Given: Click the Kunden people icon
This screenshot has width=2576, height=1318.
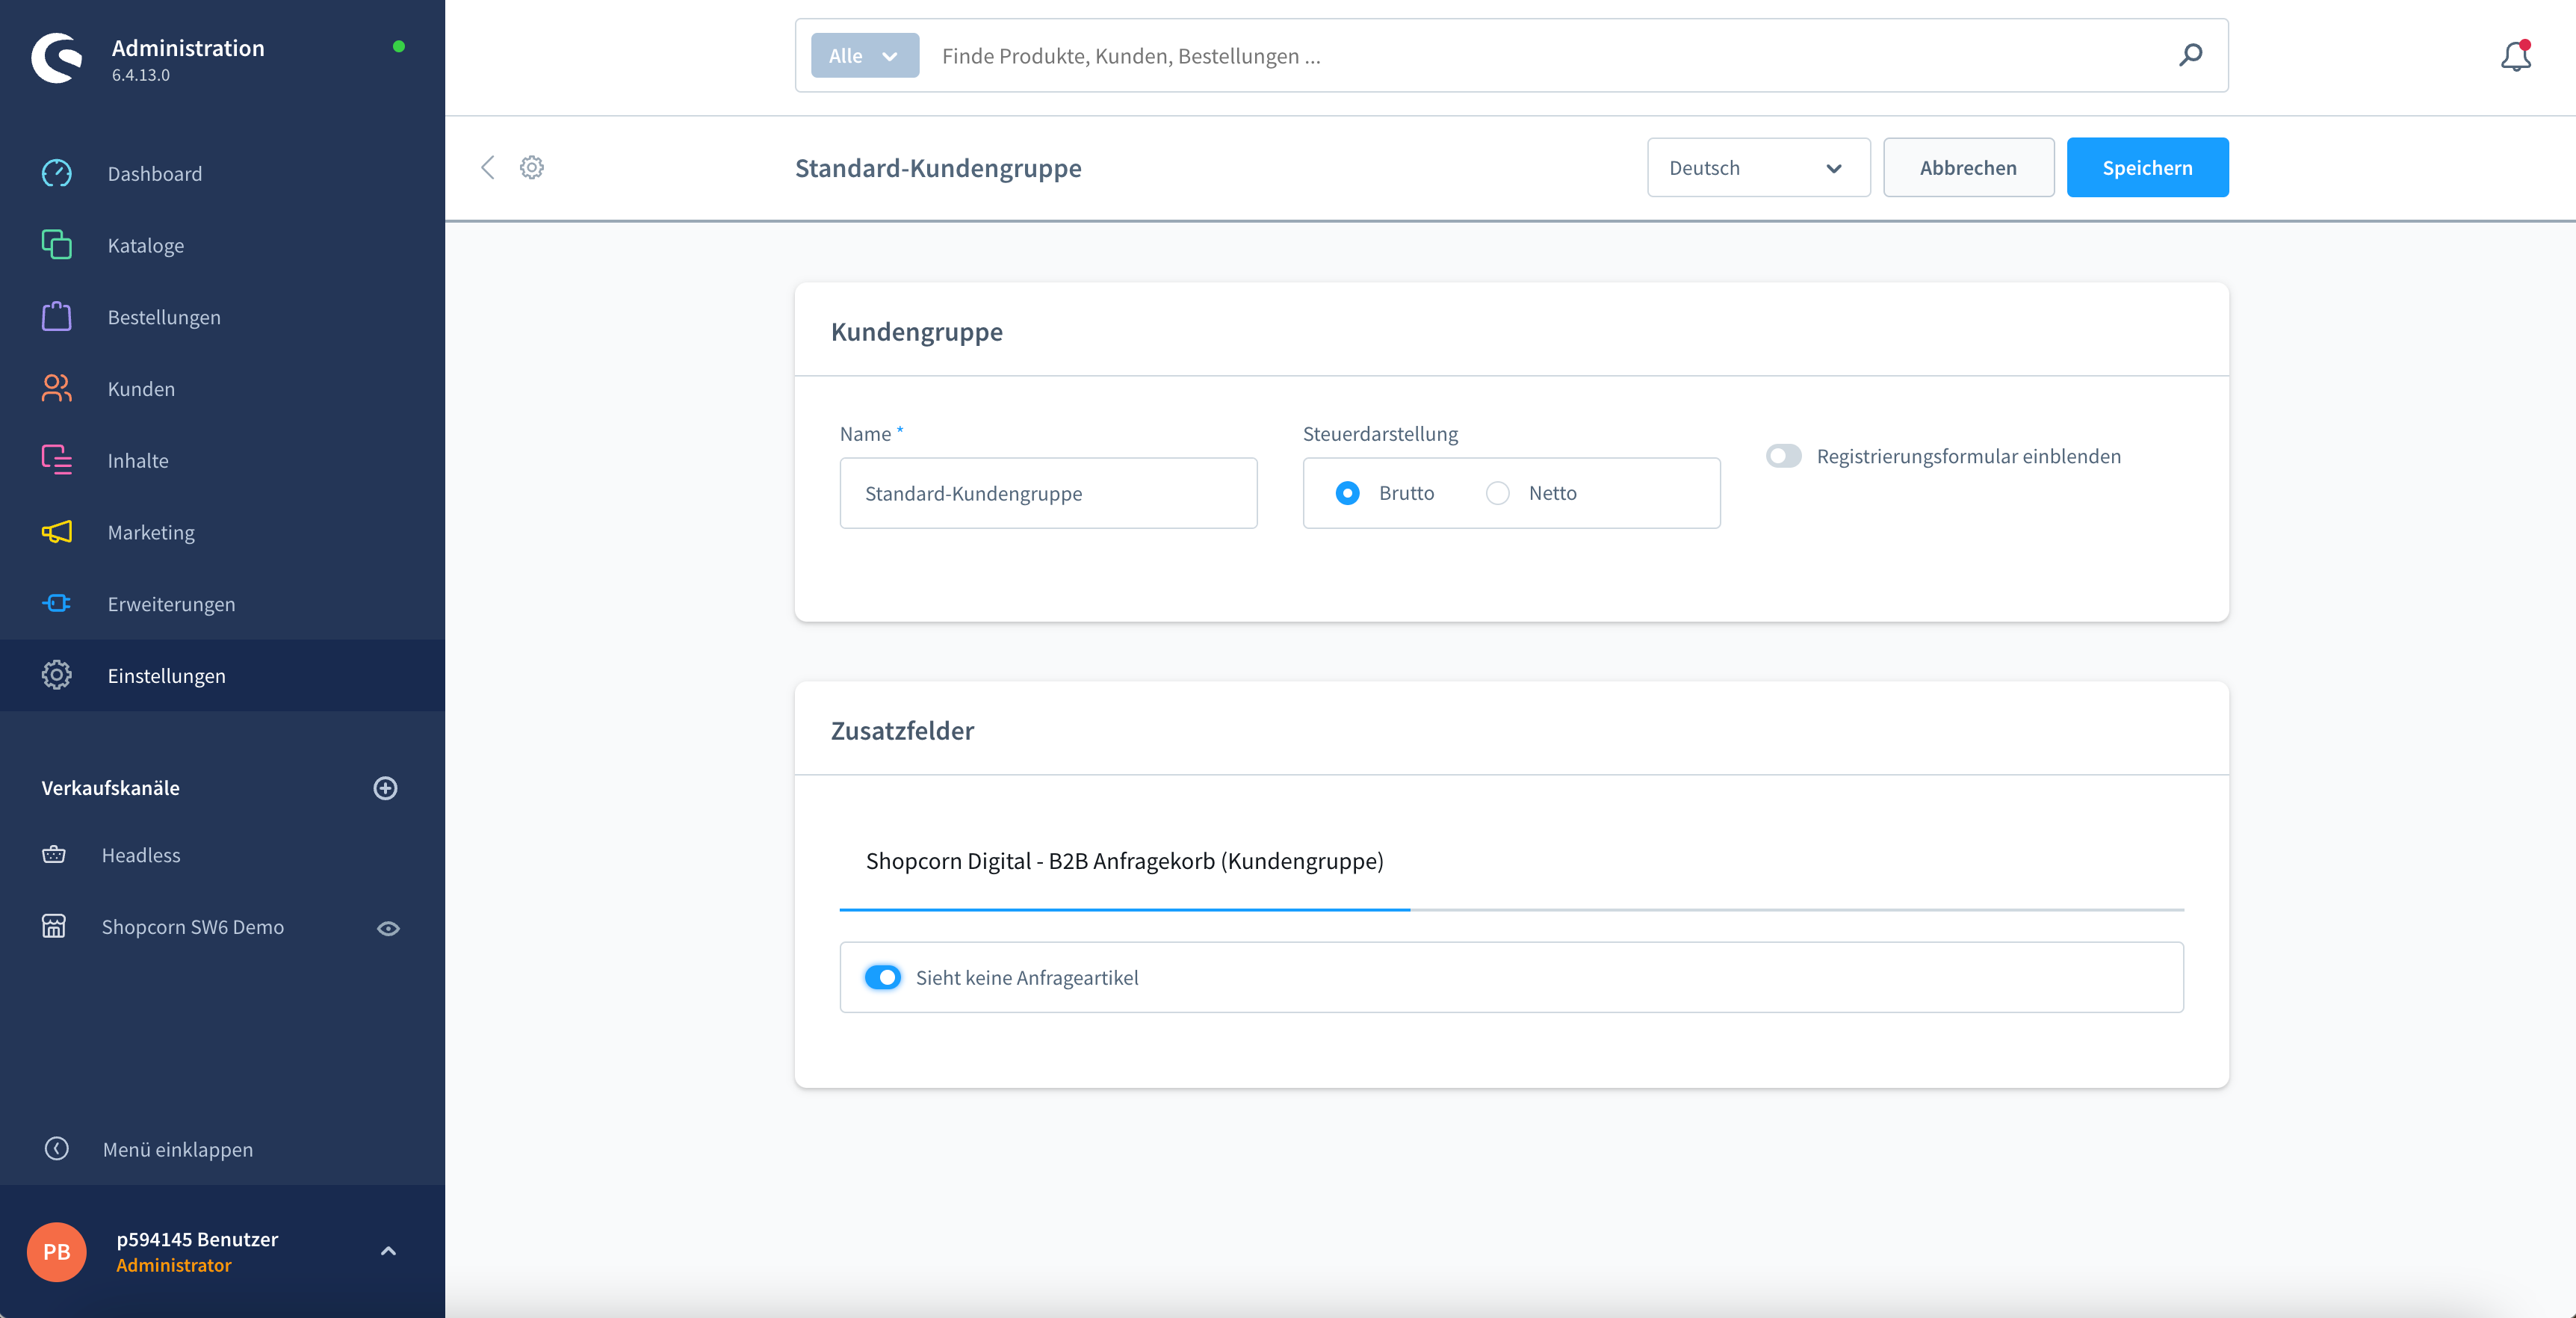Looking at the screenshot, I should click(x=57, y=388).
